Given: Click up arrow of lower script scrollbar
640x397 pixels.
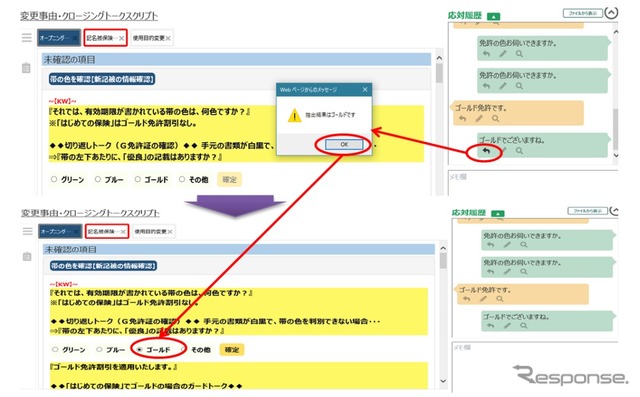Looking at the screenshot, I should 443,248.
